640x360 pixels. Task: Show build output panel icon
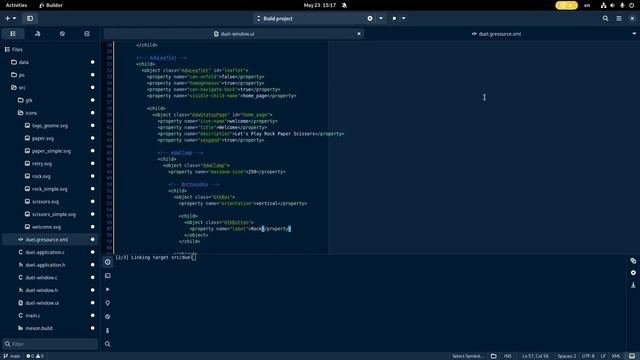(x=108, y=262)
